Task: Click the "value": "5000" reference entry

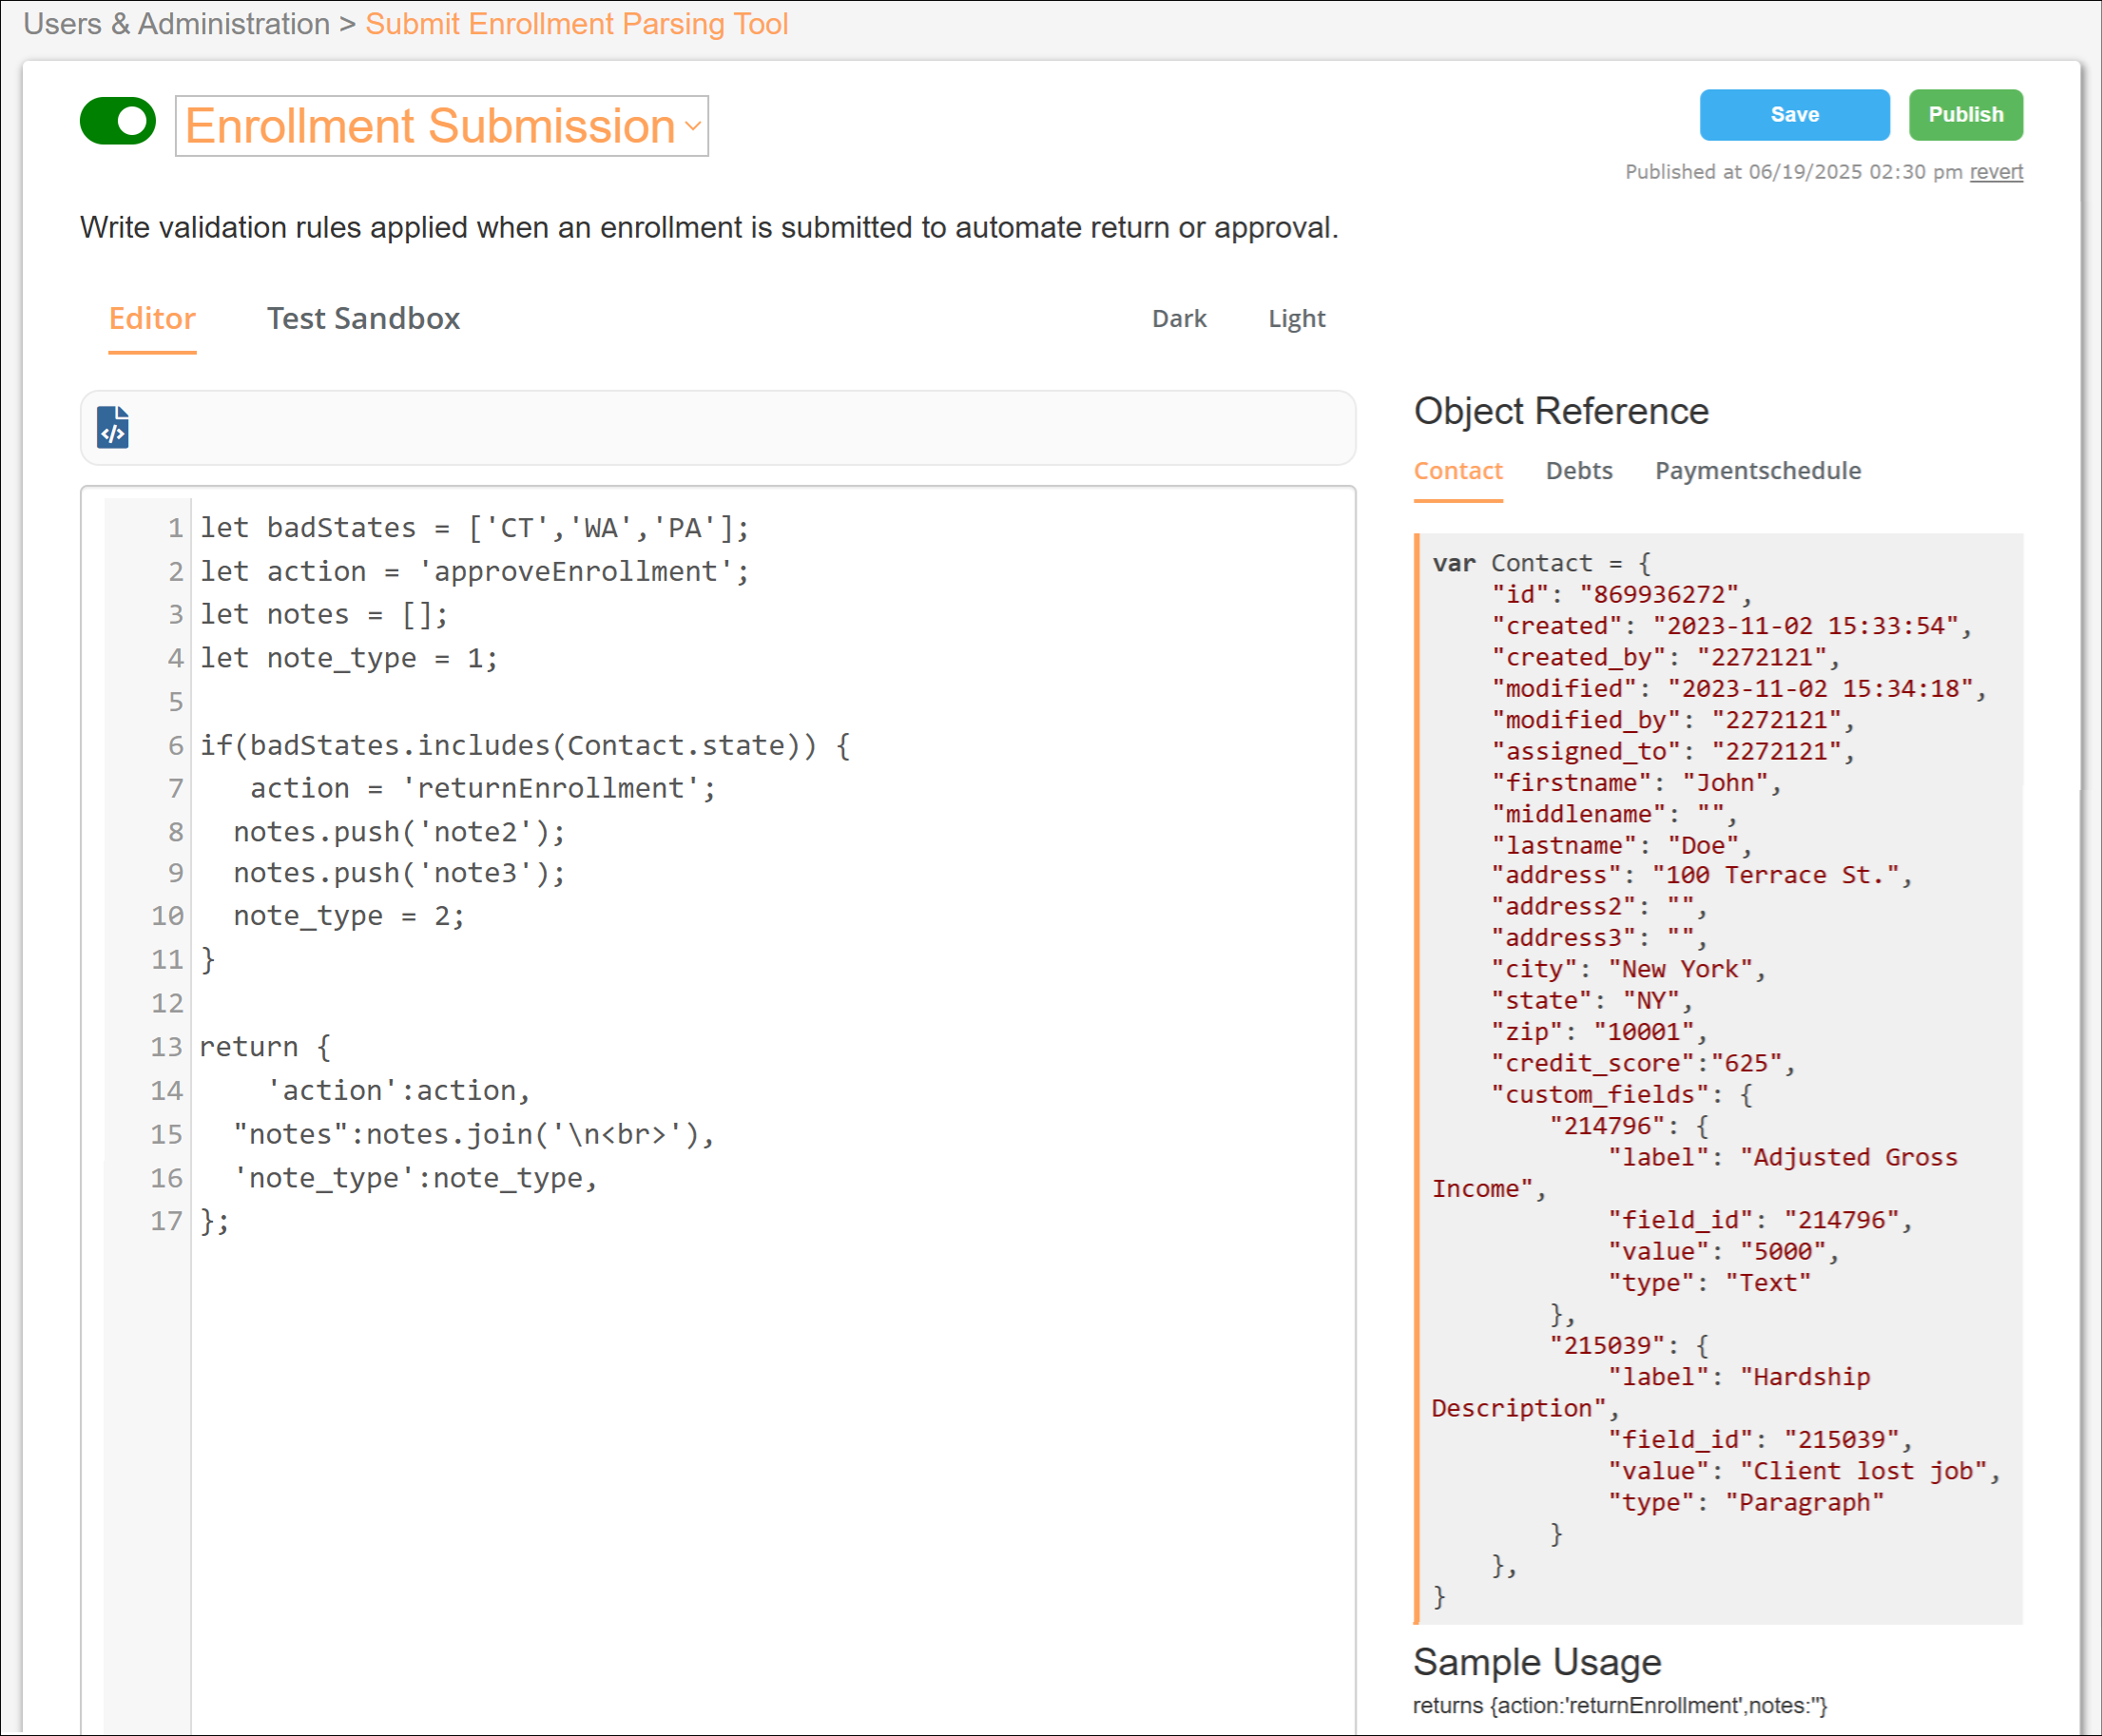Action: click(1723, 1252)
